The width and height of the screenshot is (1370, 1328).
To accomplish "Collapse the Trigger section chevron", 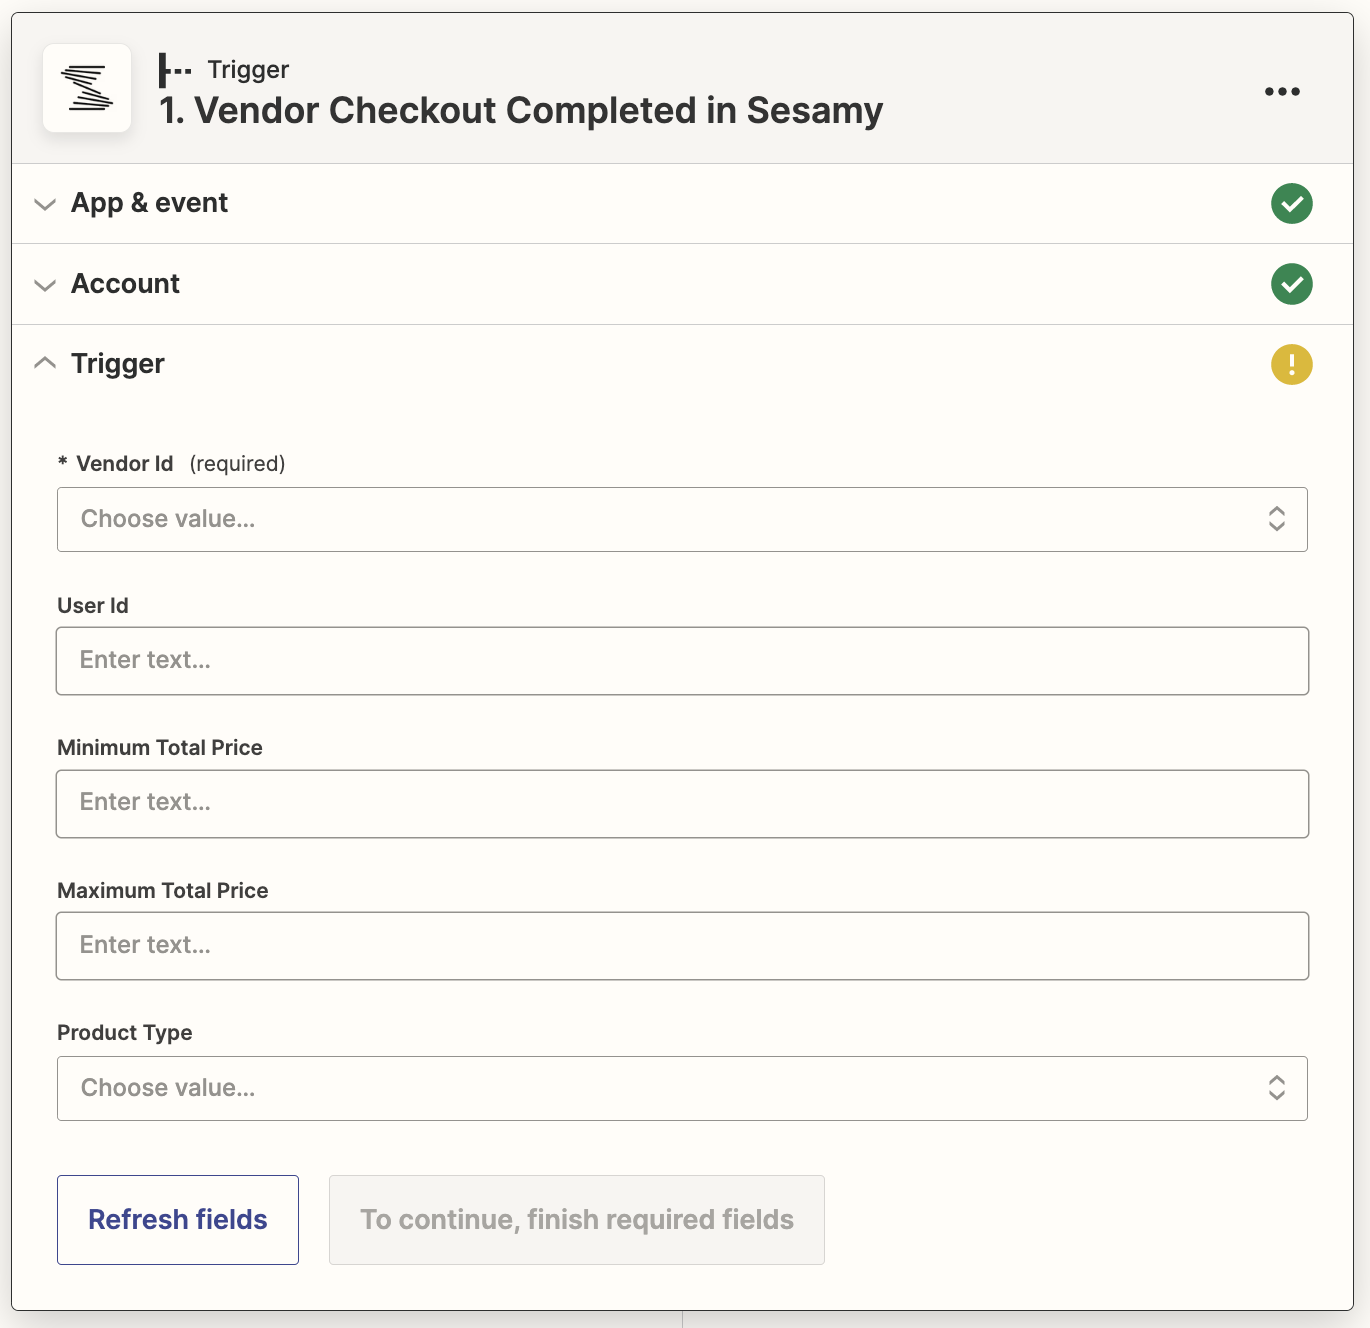I will click(x=45, y=363).
